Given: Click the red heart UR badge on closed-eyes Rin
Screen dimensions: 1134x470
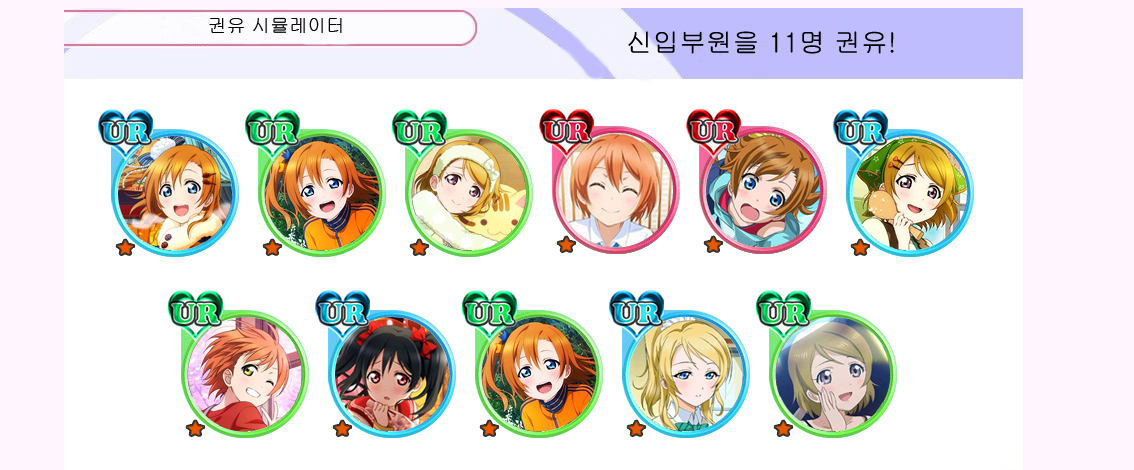Looking at the screenshot, I should pyautogui.click(x=566, y=127).
